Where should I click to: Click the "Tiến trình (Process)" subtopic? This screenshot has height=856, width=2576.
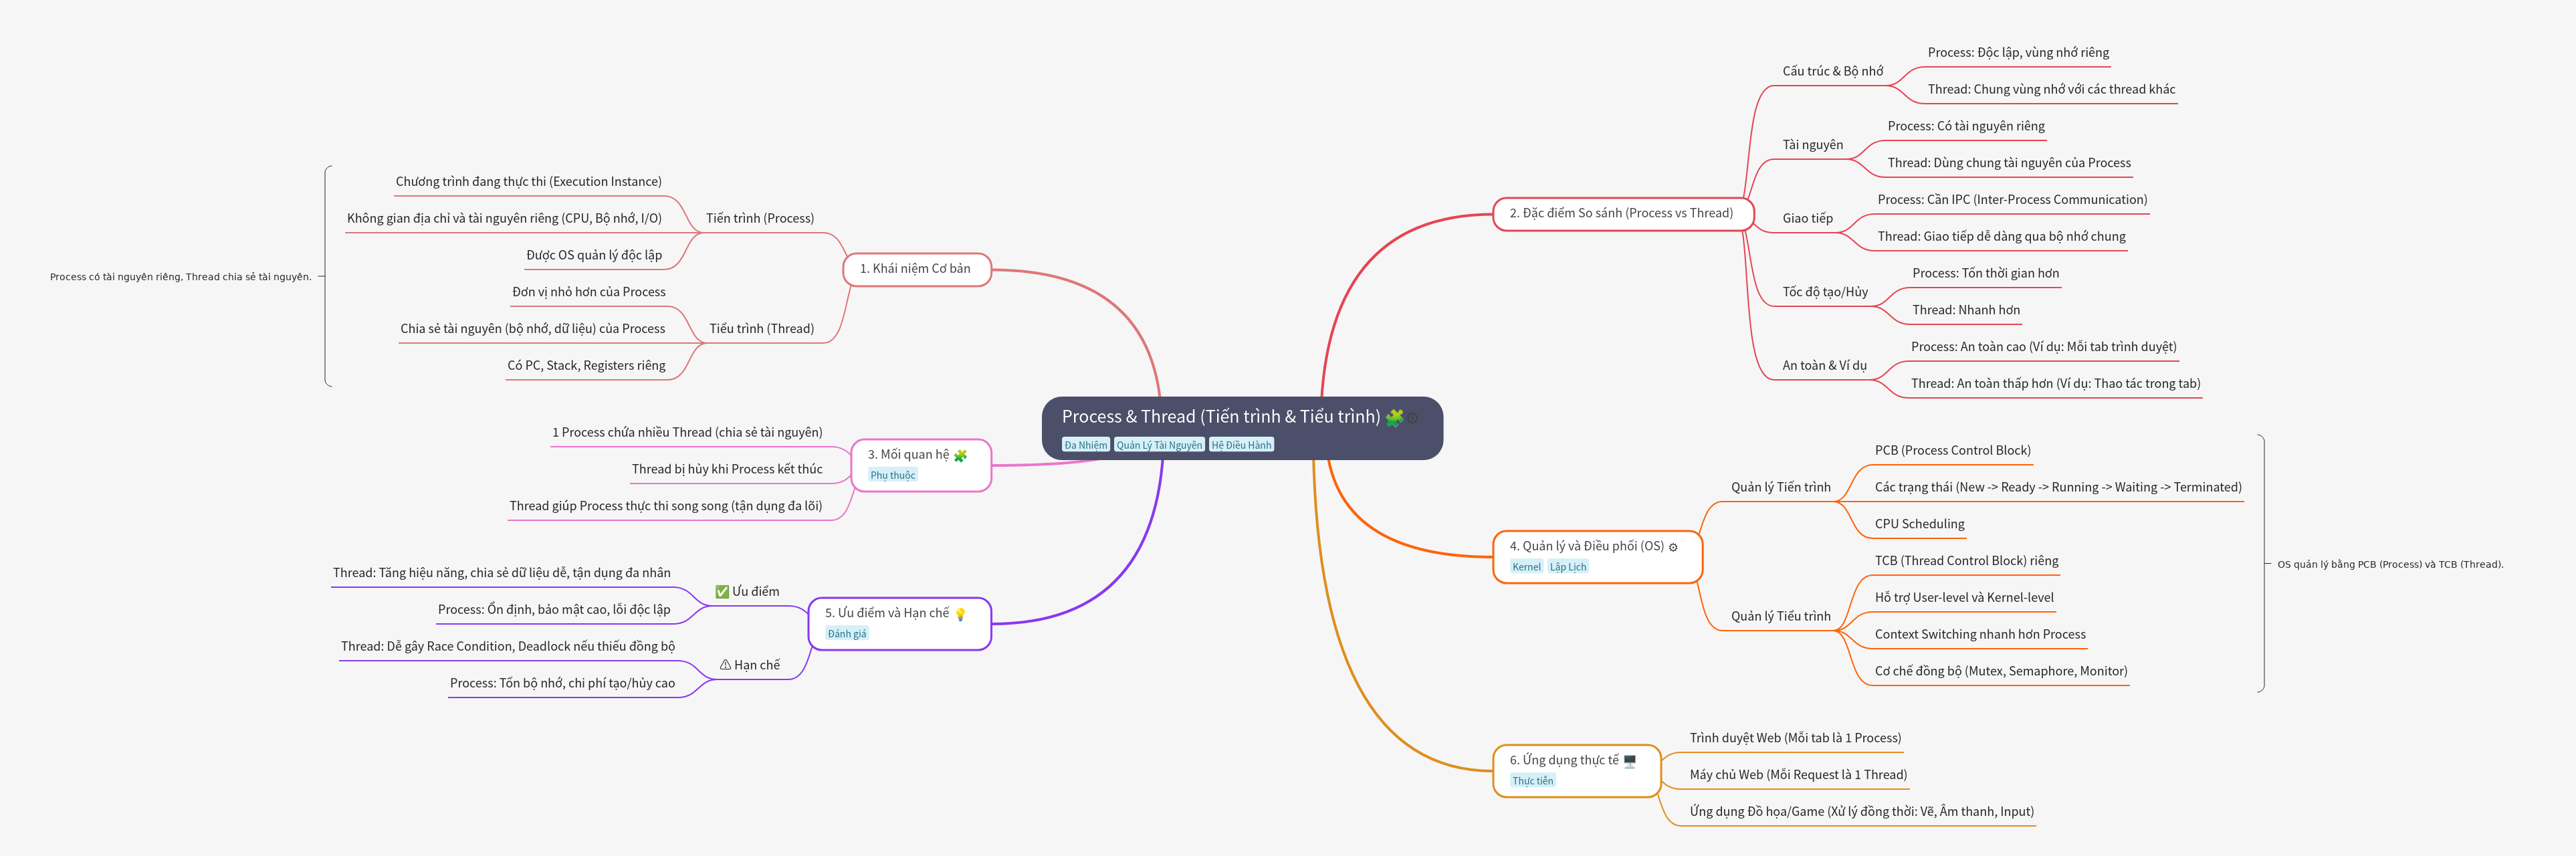coord(760,218)
